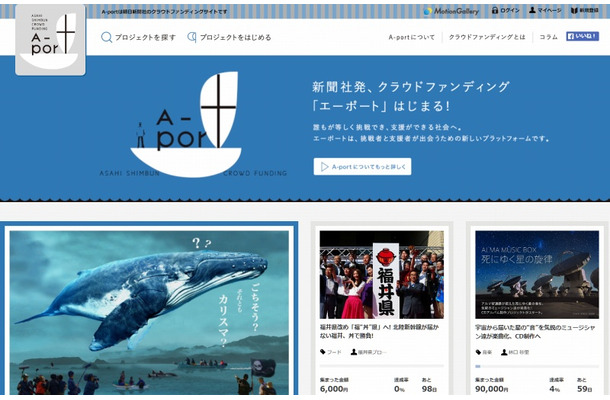Click the Fukui project funding progress bar
The height and width of the screenshot is (400, 610).
381,366
